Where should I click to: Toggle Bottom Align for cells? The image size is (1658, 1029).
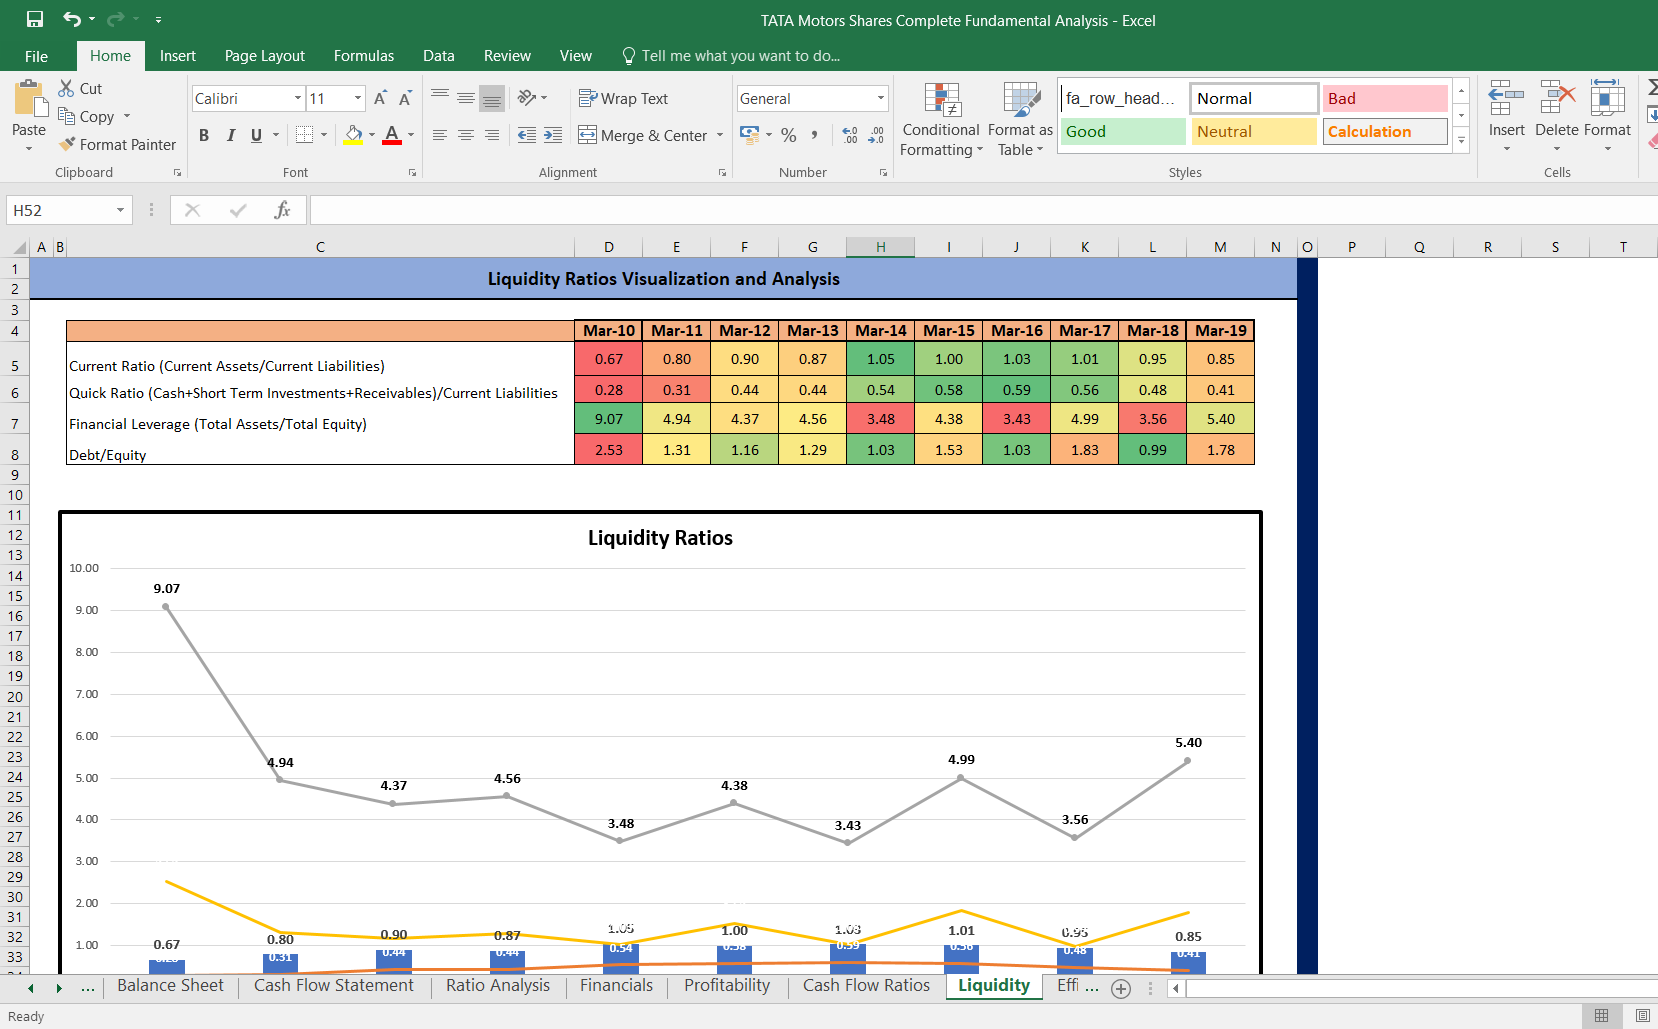coord(492,97)
